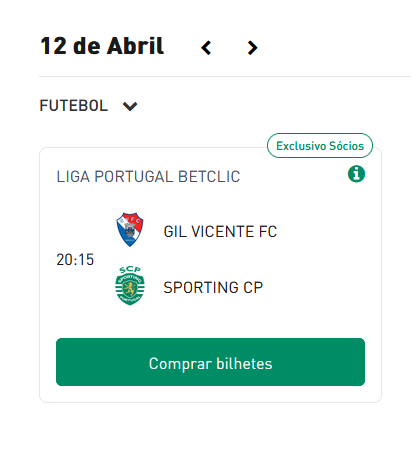Advance to the next day with right arrow
The width and height of the screenshot is (411, 454).
tap(252, 48)
